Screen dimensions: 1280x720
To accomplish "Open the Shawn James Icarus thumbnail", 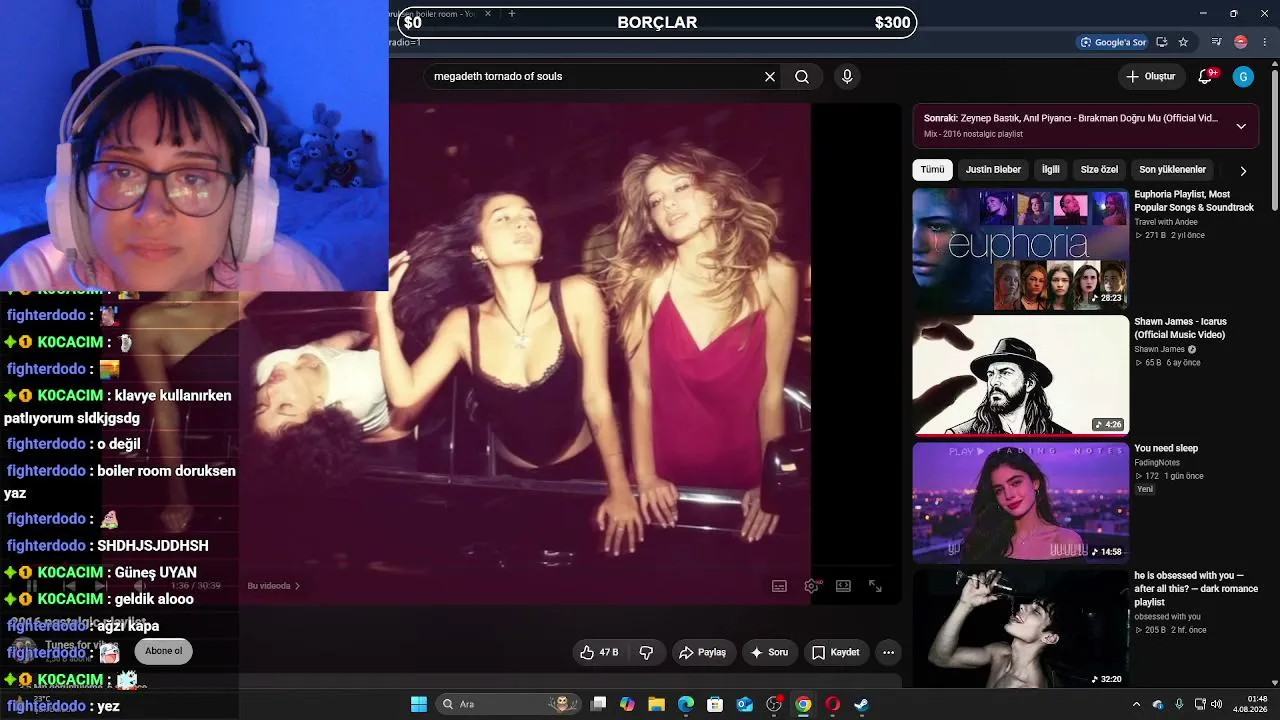I will (x=1020, y=375).
